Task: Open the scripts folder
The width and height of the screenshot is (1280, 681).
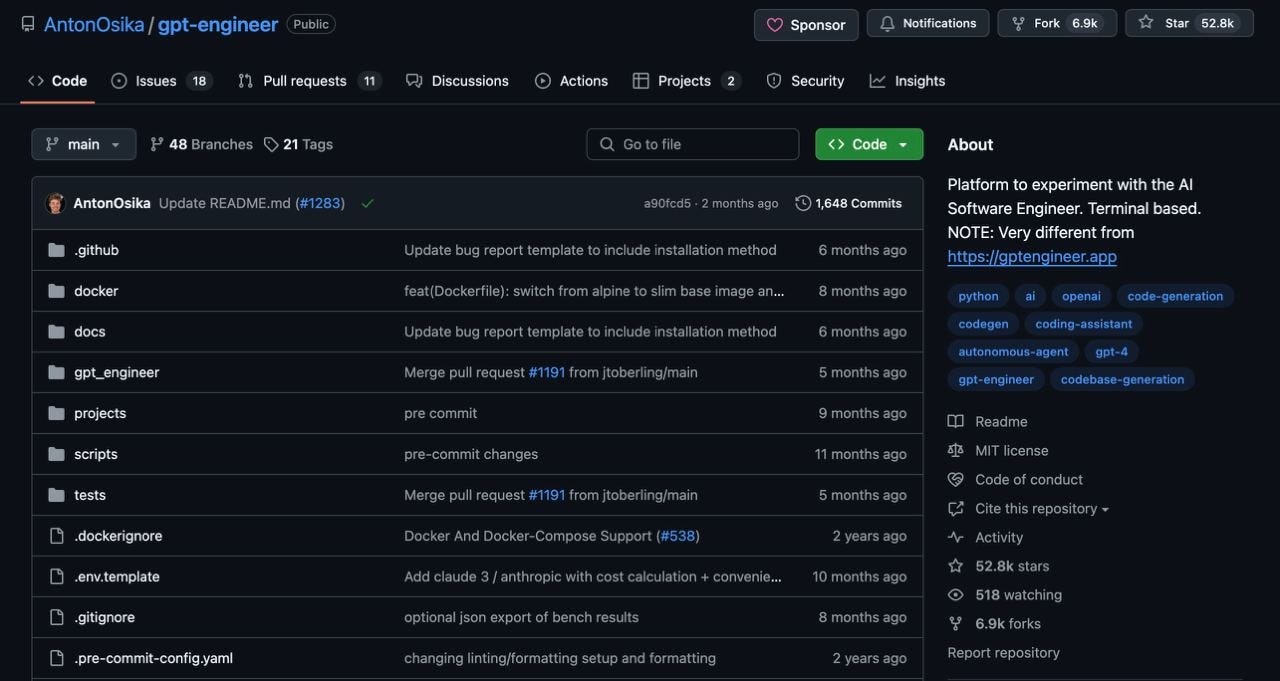Action: pos(96,454)
